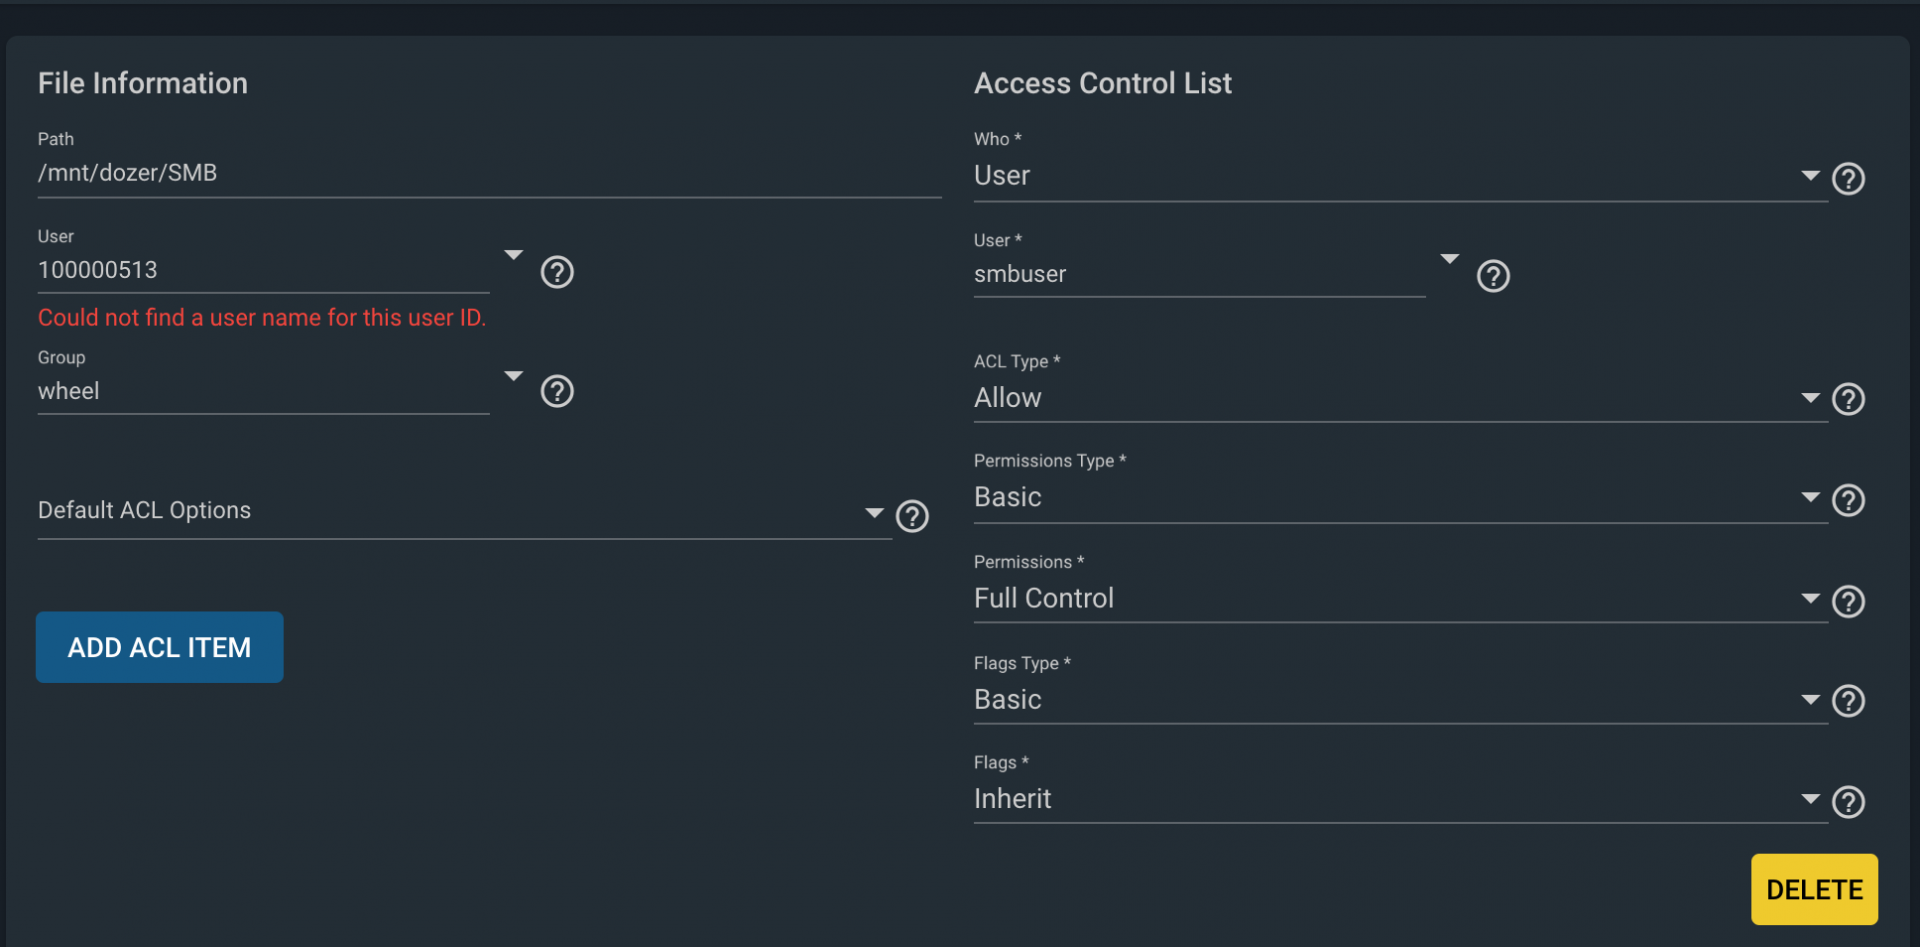
Task: Click the ADD ACL ITEM button
Action: [x=160, y=647]
